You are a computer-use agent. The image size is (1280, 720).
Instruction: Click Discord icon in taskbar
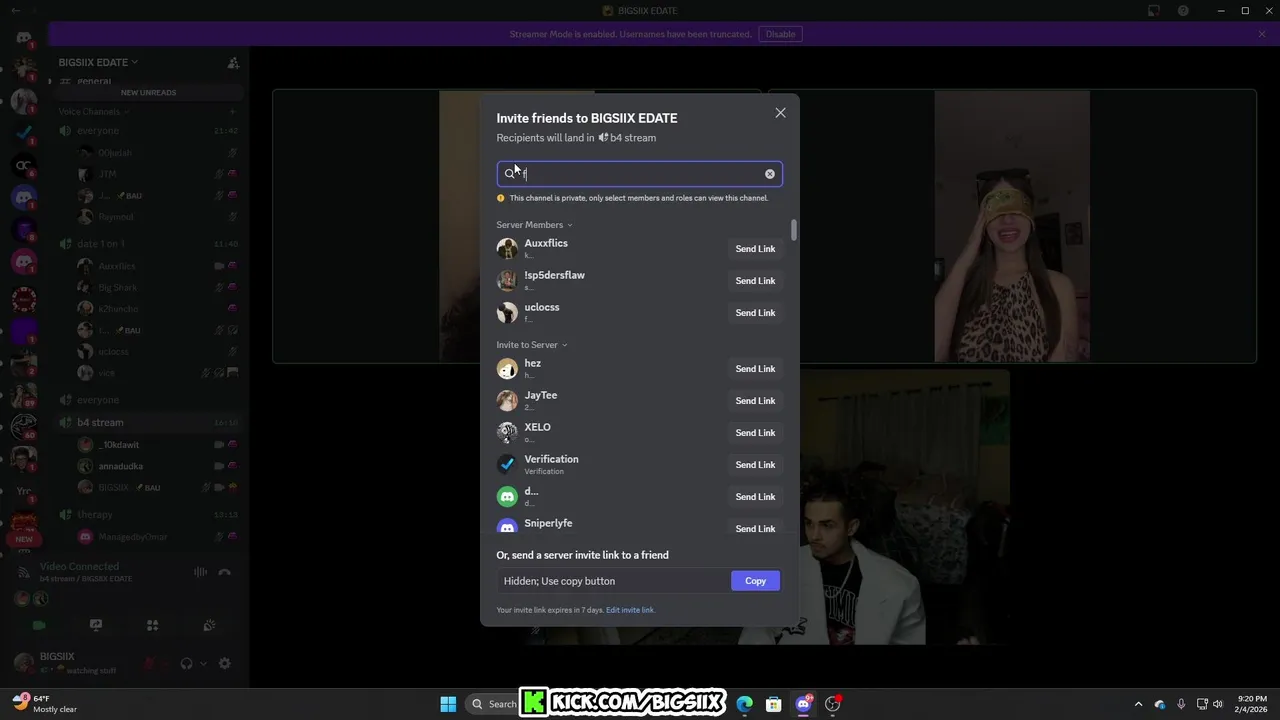point(803,704)
